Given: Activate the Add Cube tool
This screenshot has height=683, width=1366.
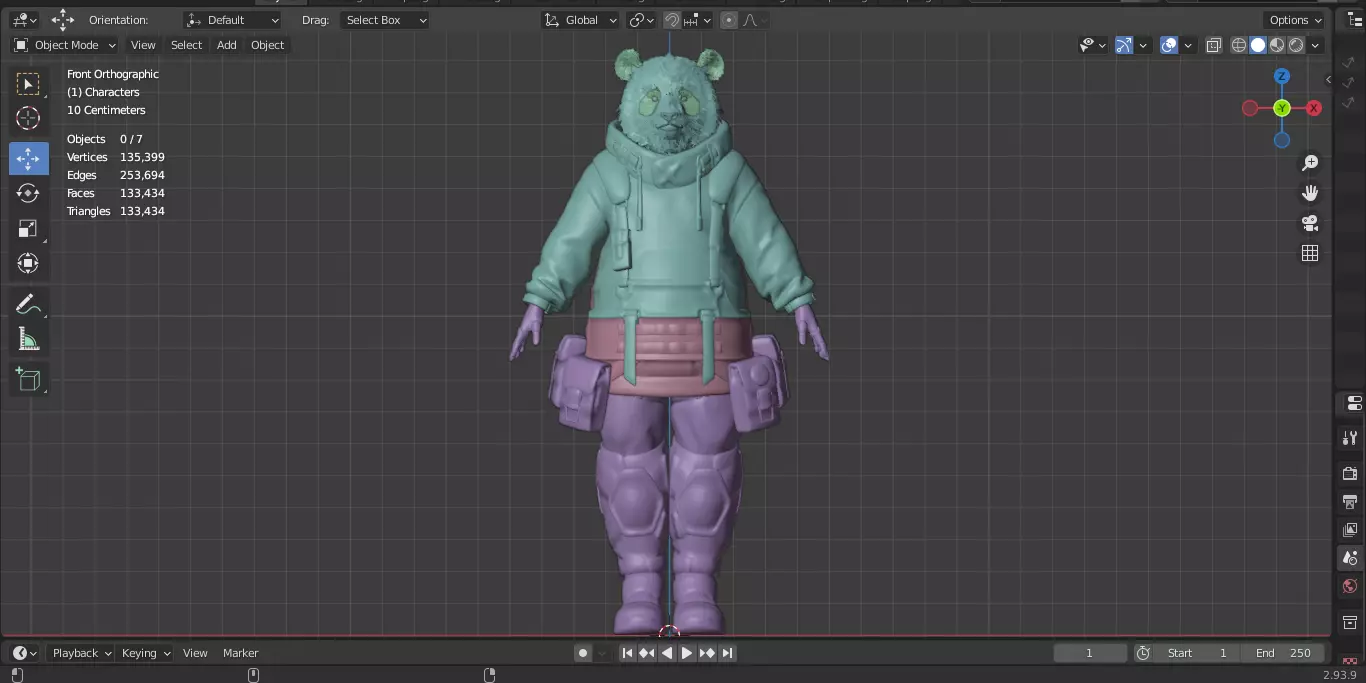Looking at the screenshot, I should click(28, 379).
